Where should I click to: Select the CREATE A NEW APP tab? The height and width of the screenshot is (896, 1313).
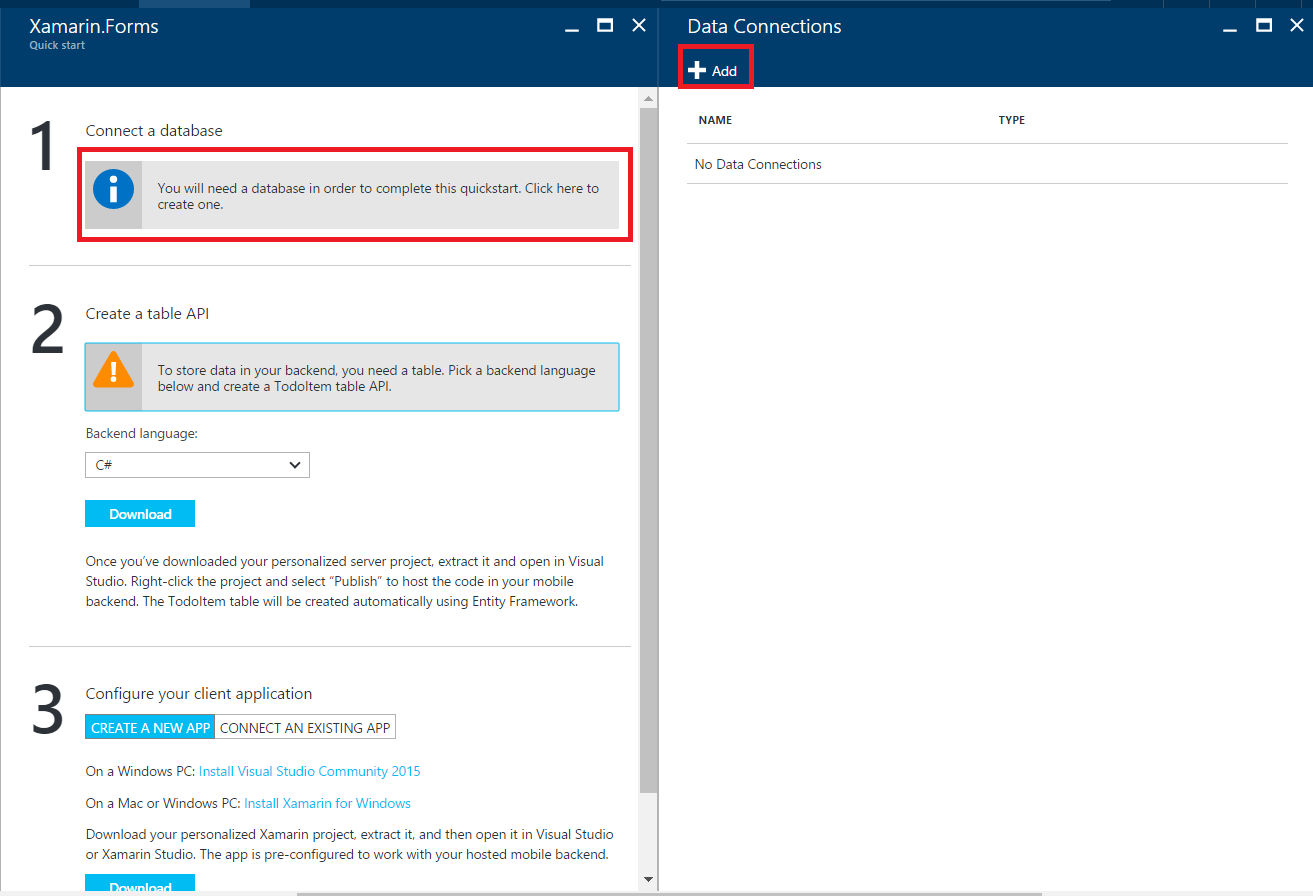[x=150, y=728]
